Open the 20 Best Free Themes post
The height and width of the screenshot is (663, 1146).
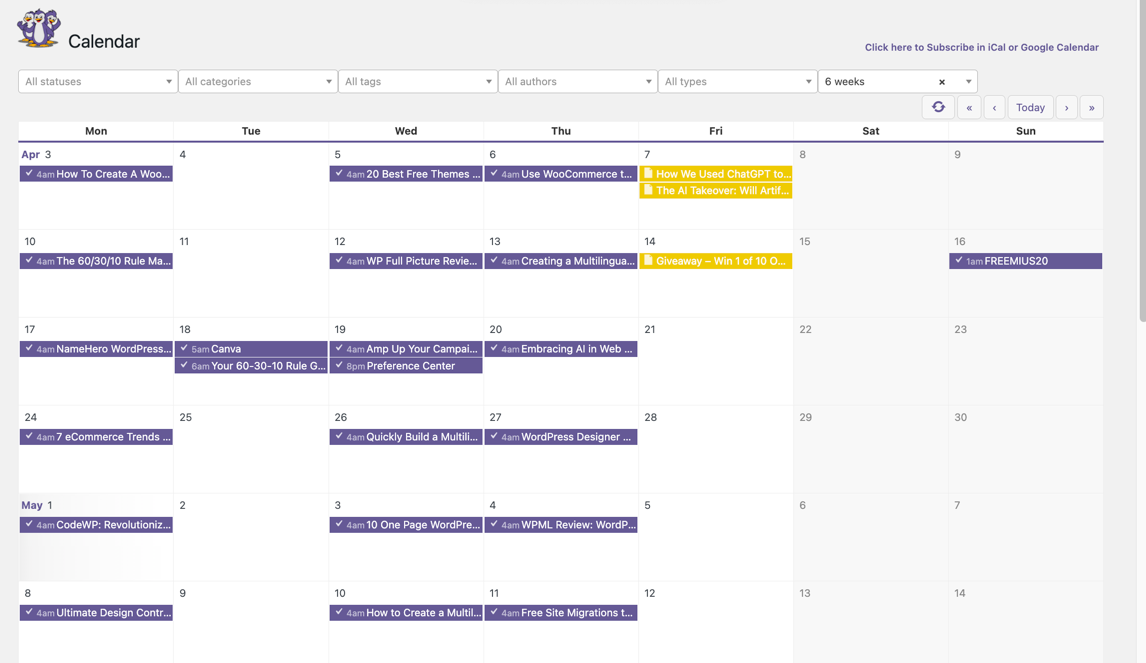click(406, 174)
